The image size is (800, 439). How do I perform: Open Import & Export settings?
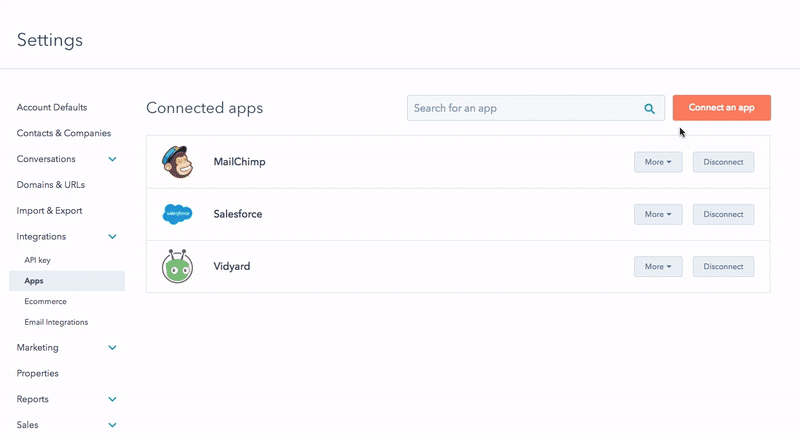coord(49,211)
